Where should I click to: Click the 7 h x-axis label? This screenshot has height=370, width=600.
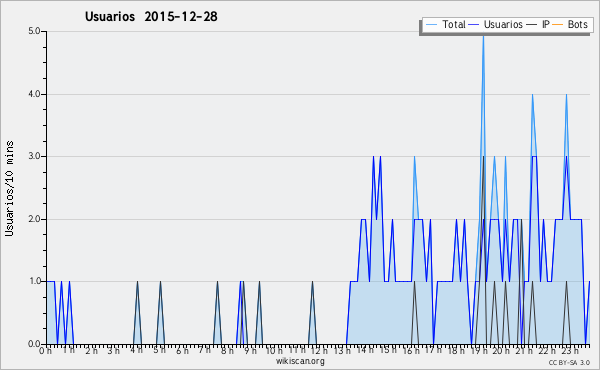[204, 350]
